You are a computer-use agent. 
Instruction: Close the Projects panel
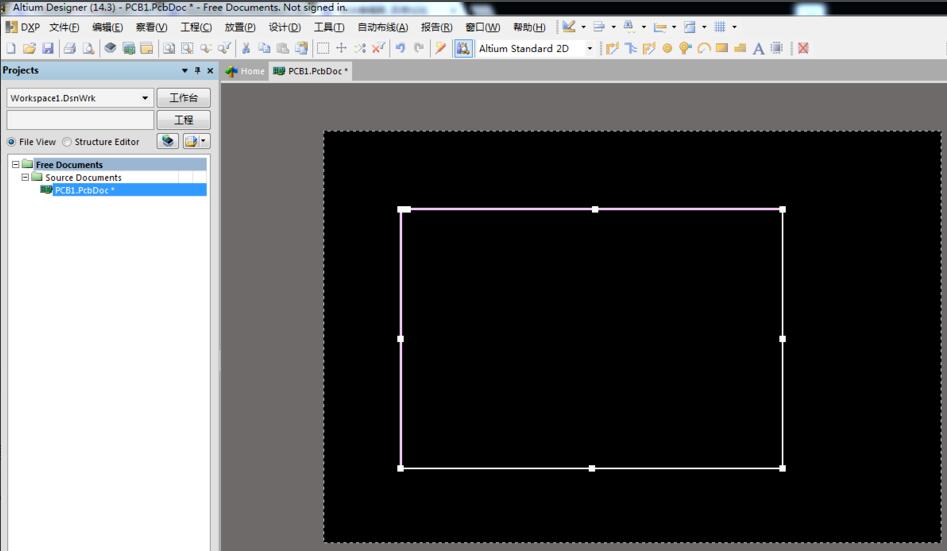[210, 71]
